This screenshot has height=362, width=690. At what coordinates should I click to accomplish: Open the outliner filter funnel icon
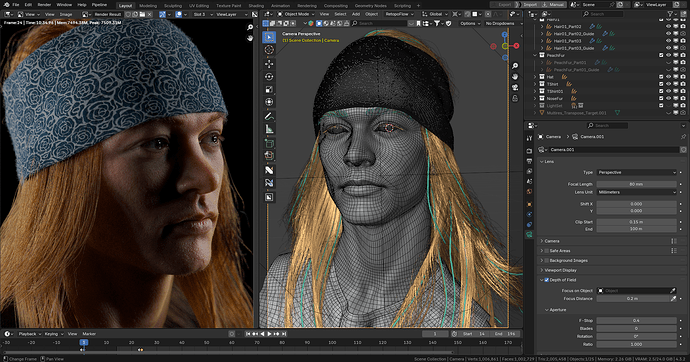(x=670, y=14)
